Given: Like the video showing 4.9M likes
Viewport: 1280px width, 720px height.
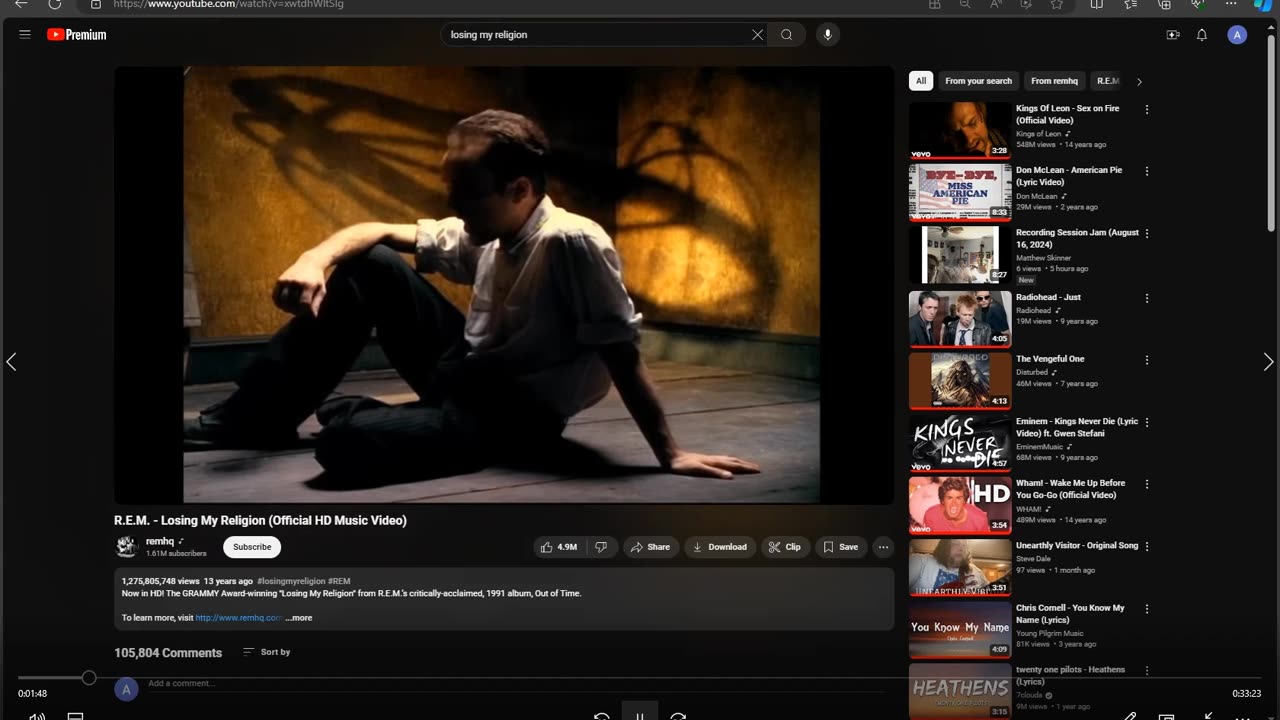Looking at the screenshot, I should click(559, 547).
